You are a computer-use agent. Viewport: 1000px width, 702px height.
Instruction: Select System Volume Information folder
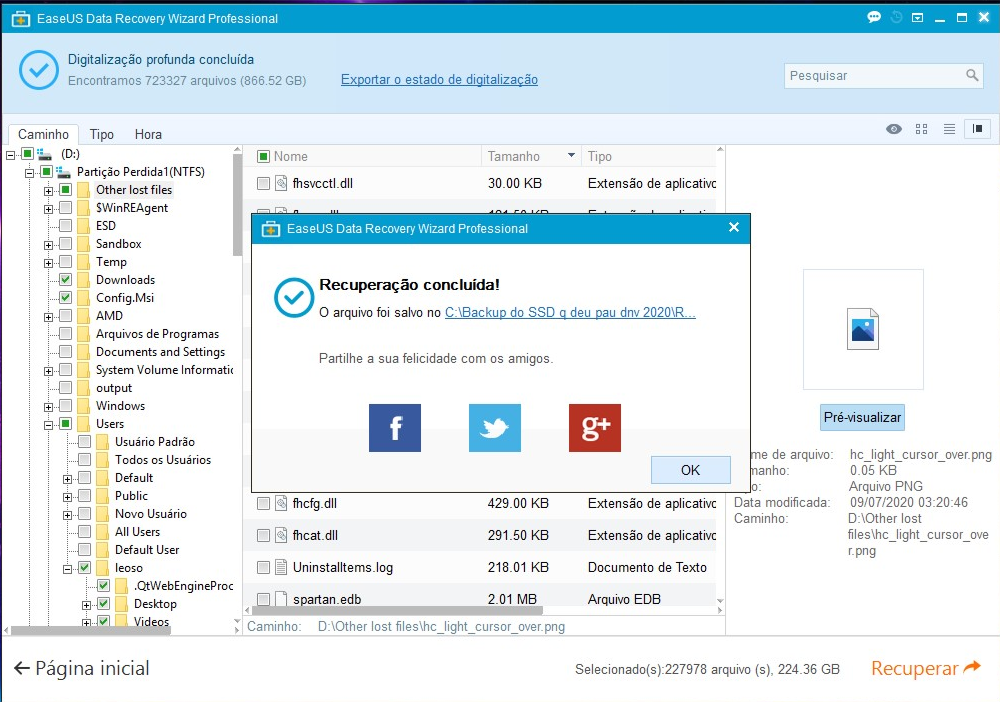tap(164, 370)
